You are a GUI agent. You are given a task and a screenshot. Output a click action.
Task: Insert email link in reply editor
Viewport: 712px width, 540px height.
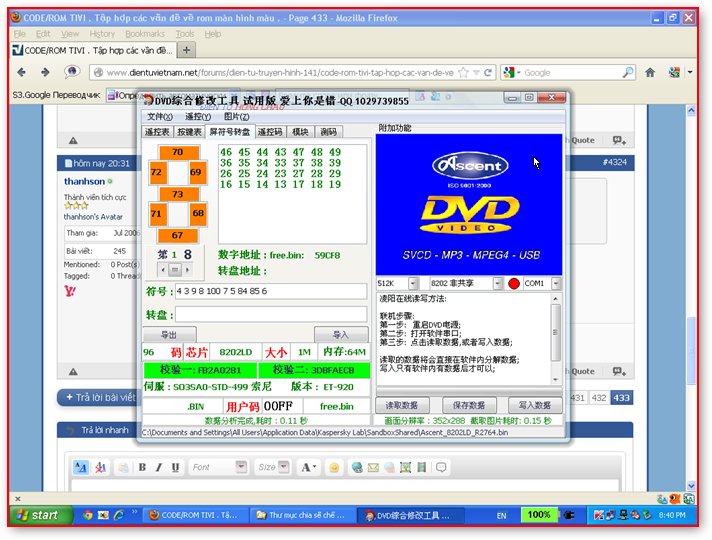(x=373, y=467)
